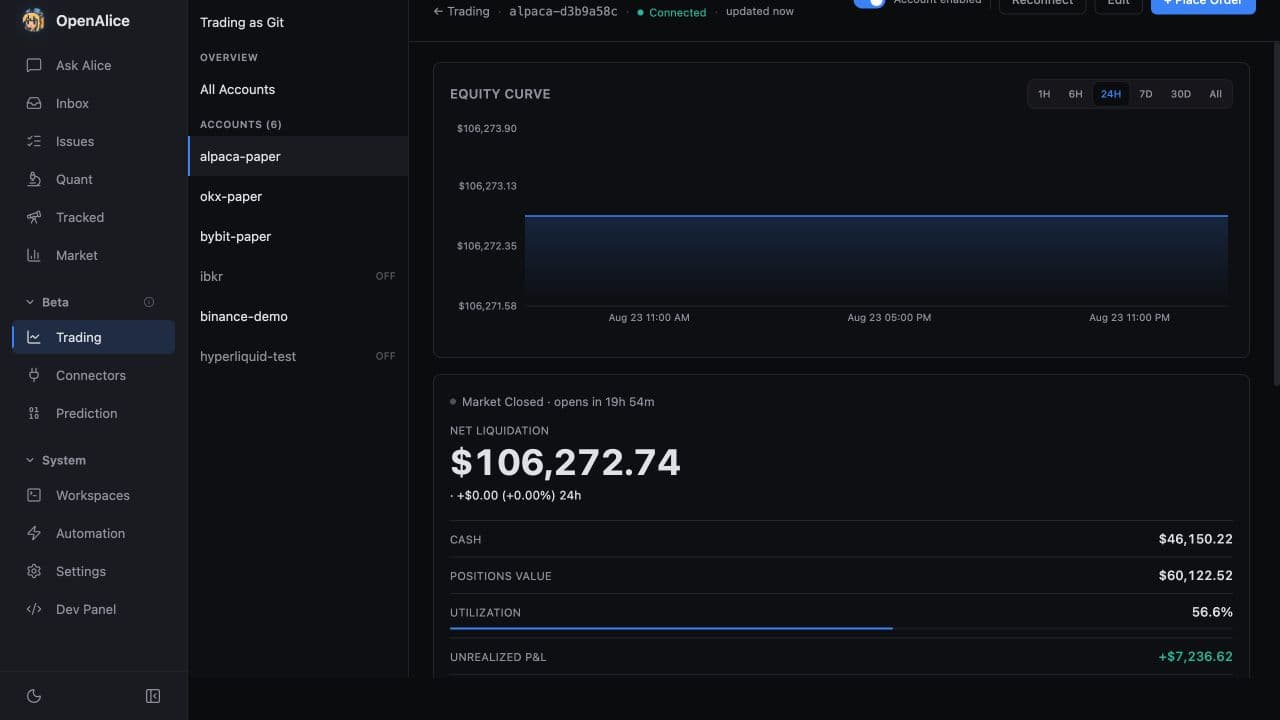
Task: Click the Workspaces terminal icon
Action: pyautogui.click(x=34, y=495)
